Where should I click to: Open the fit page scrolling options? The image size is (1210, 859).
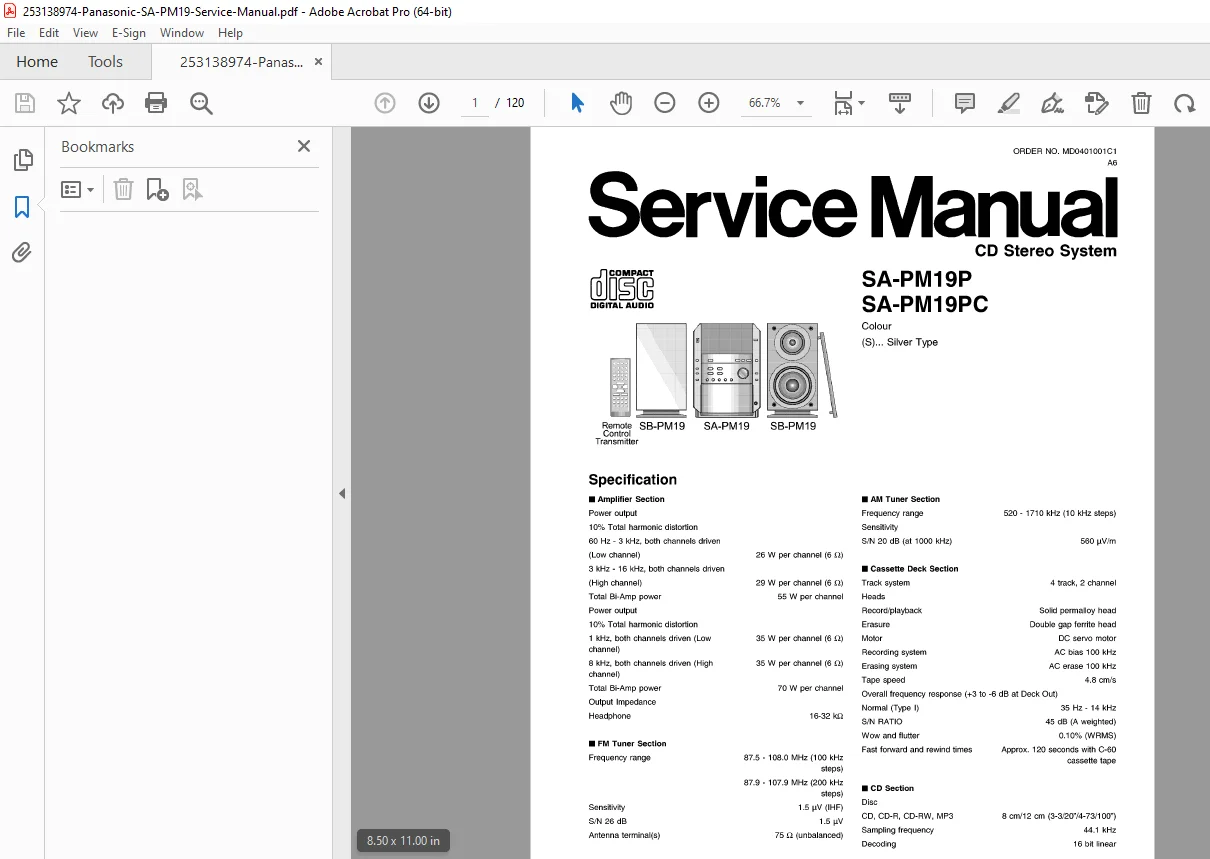click(849, 103)
